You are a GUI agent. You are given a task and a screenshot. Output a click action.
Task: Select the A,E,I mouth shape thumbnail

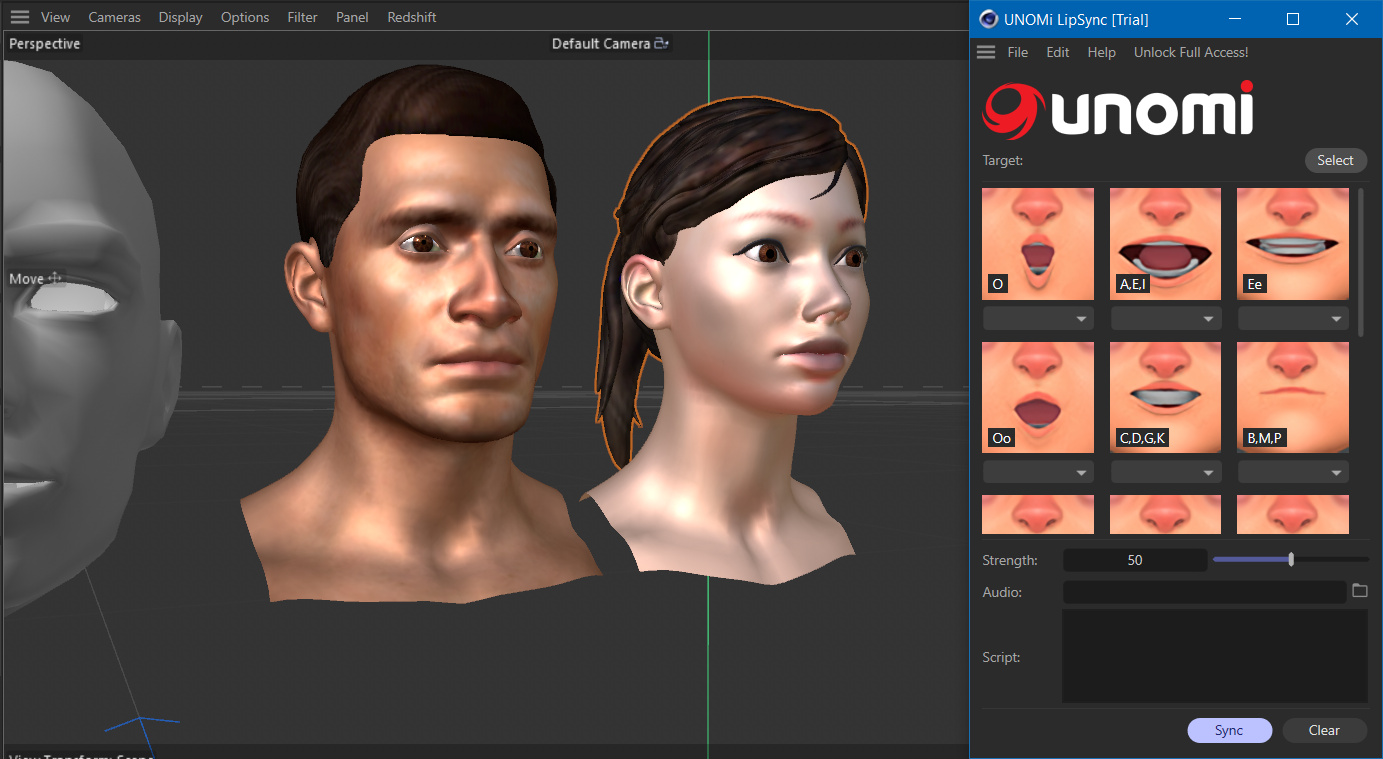1165,244
